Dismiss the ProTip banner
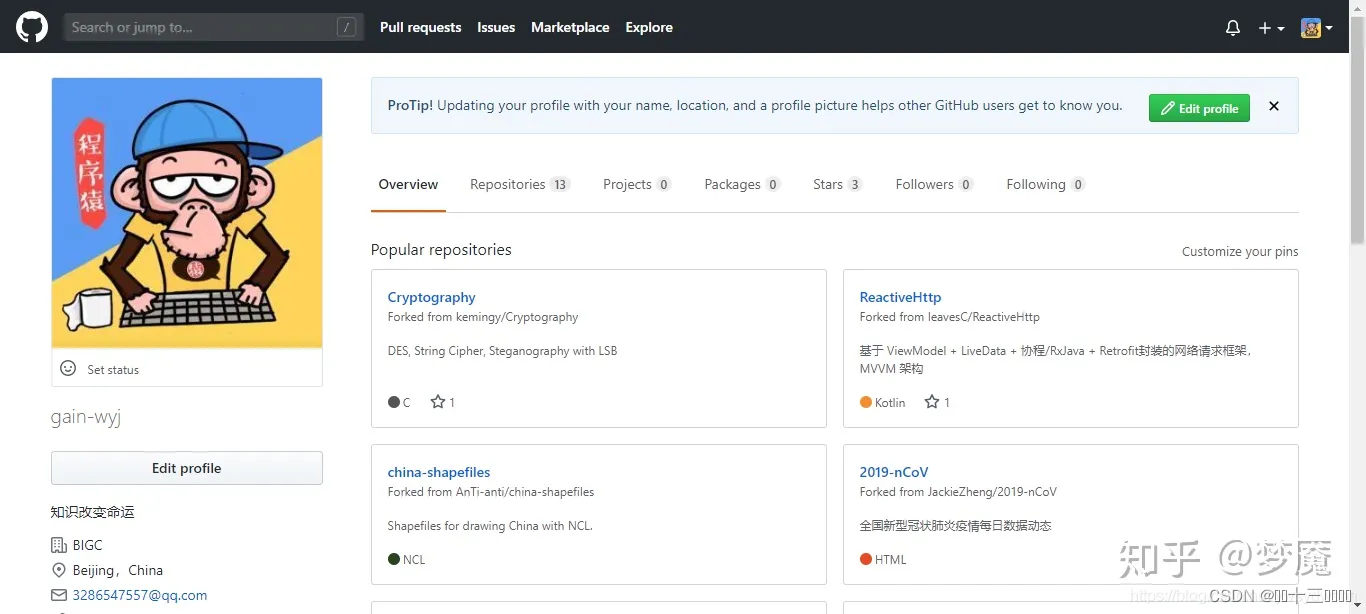1366x614 pixels. 1274,106
